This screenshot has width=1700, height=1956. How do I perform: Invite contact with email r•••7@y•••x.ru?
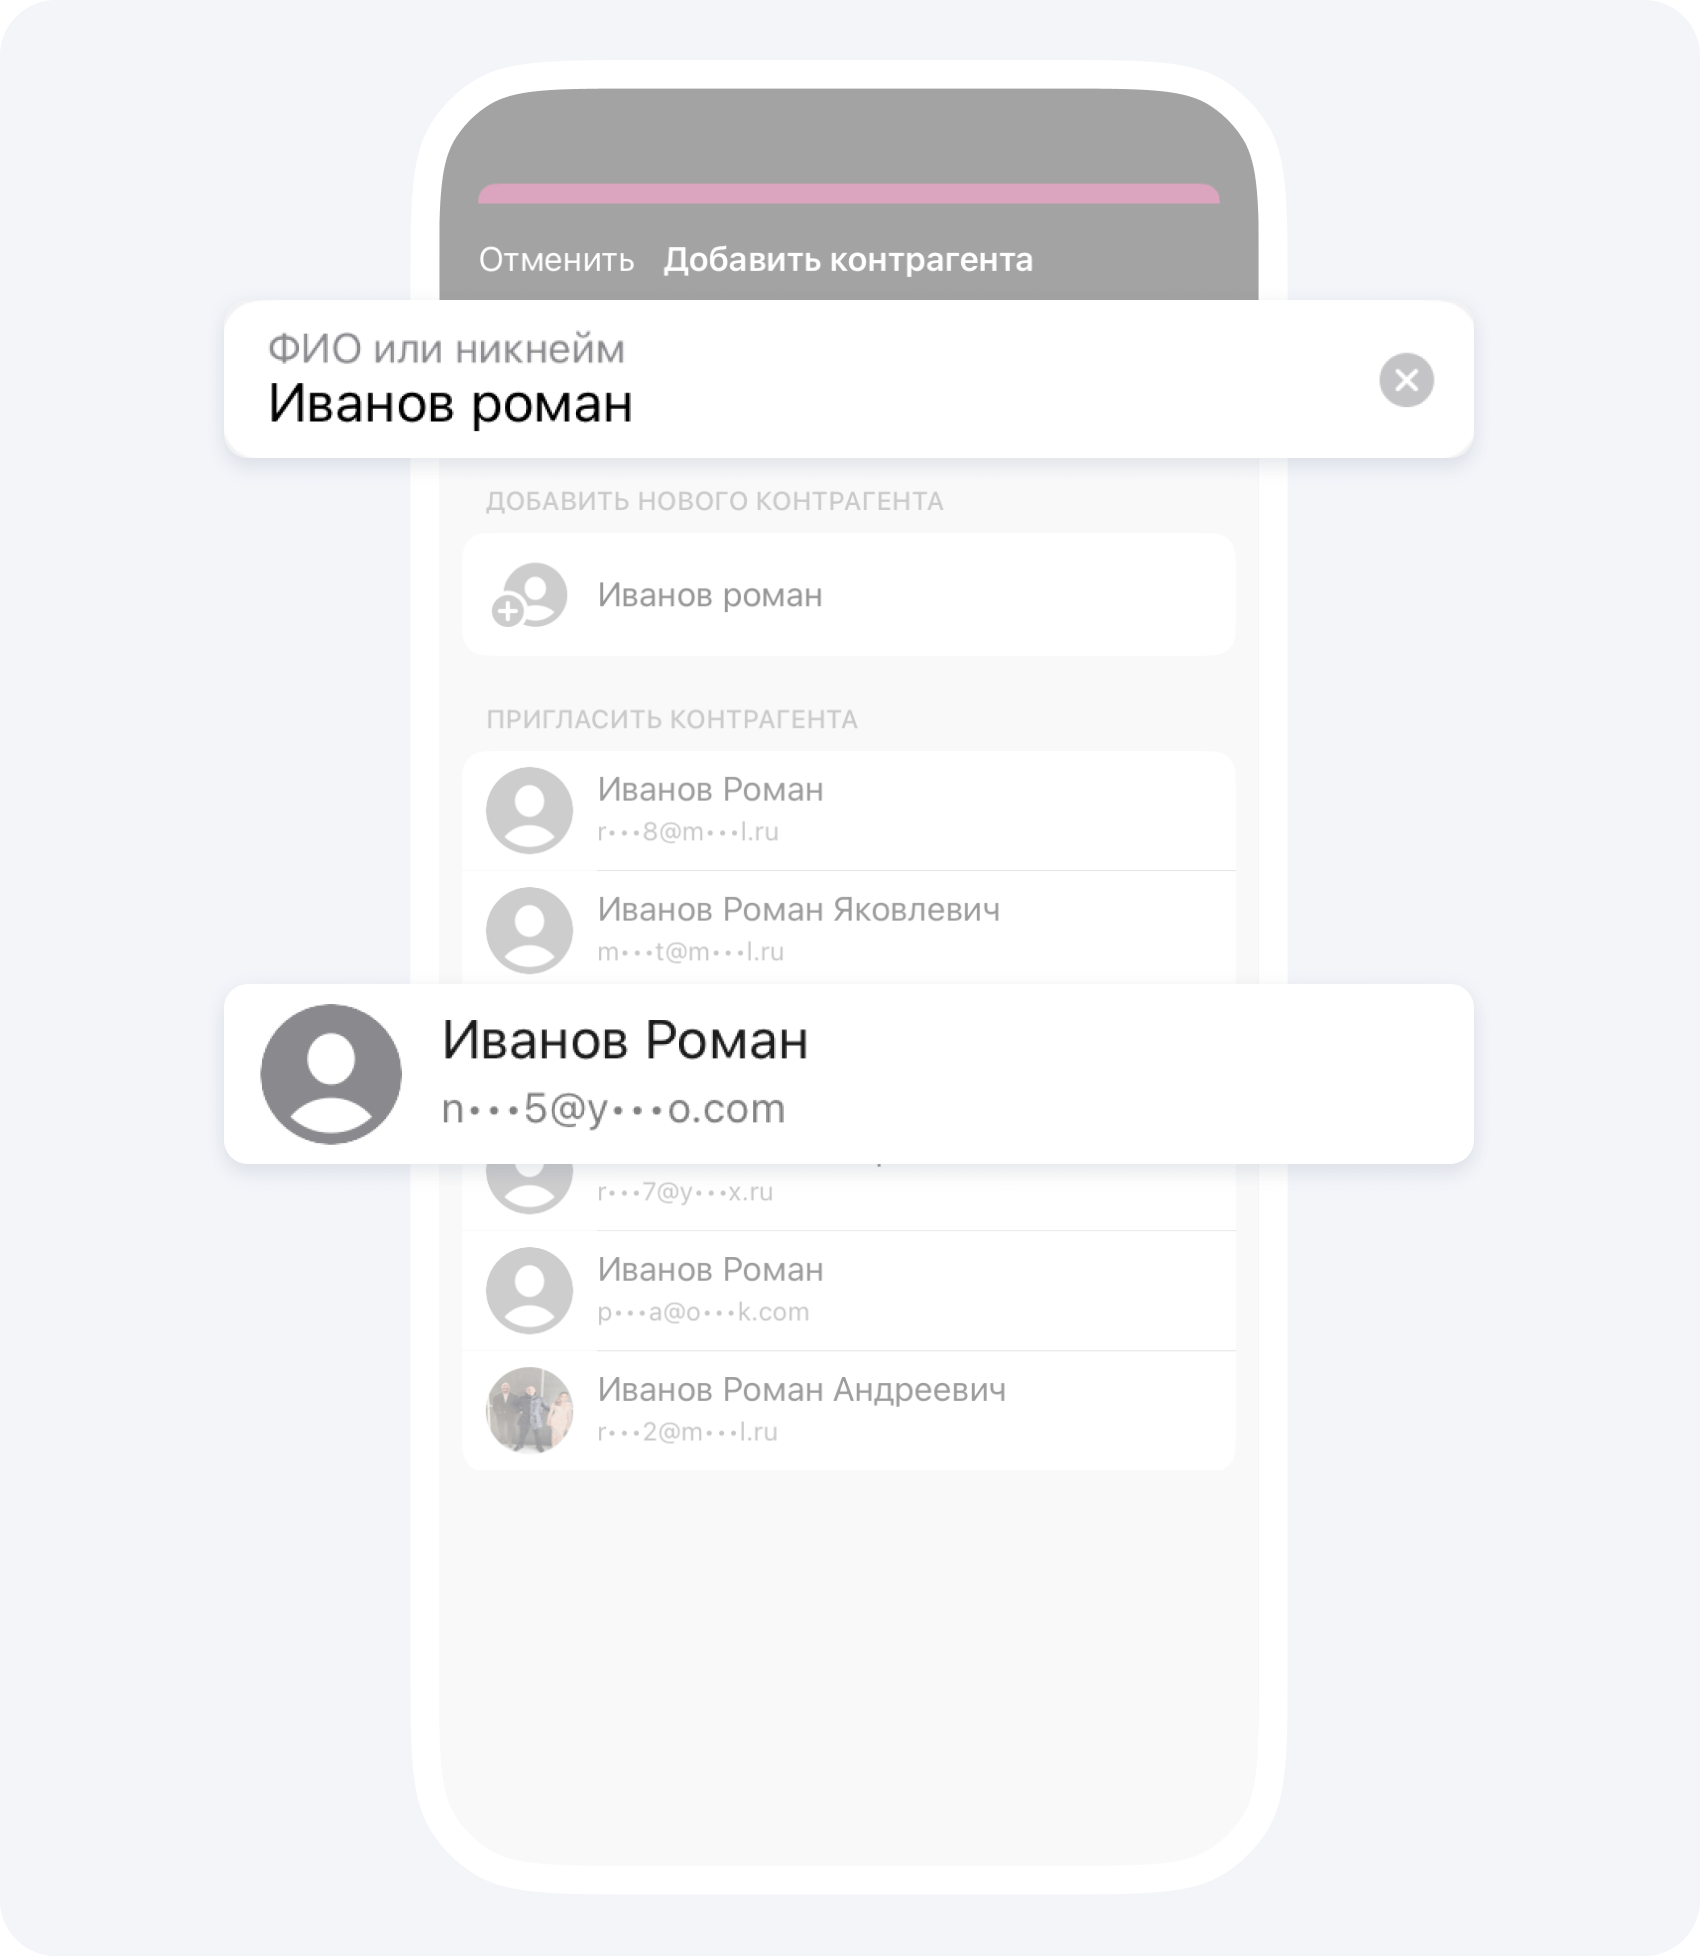pos(849,1196)
